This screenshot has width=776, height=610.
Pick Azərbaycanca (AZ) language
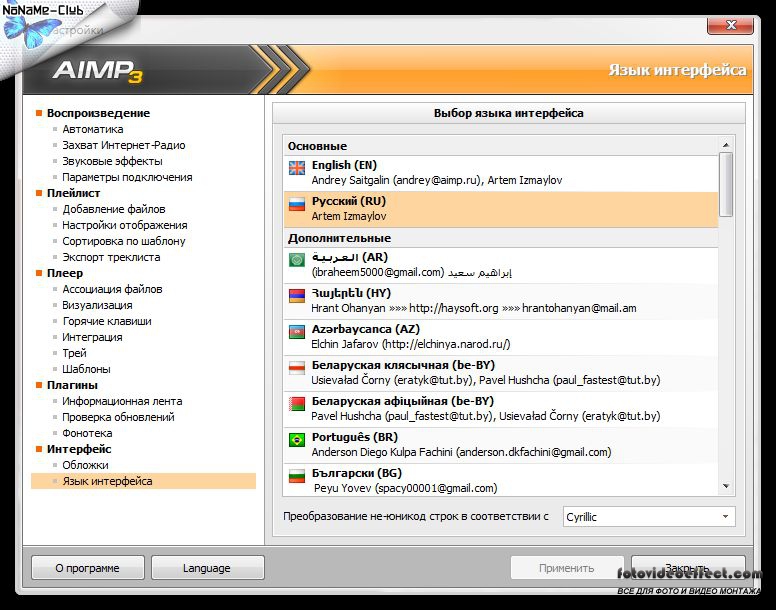501,337
